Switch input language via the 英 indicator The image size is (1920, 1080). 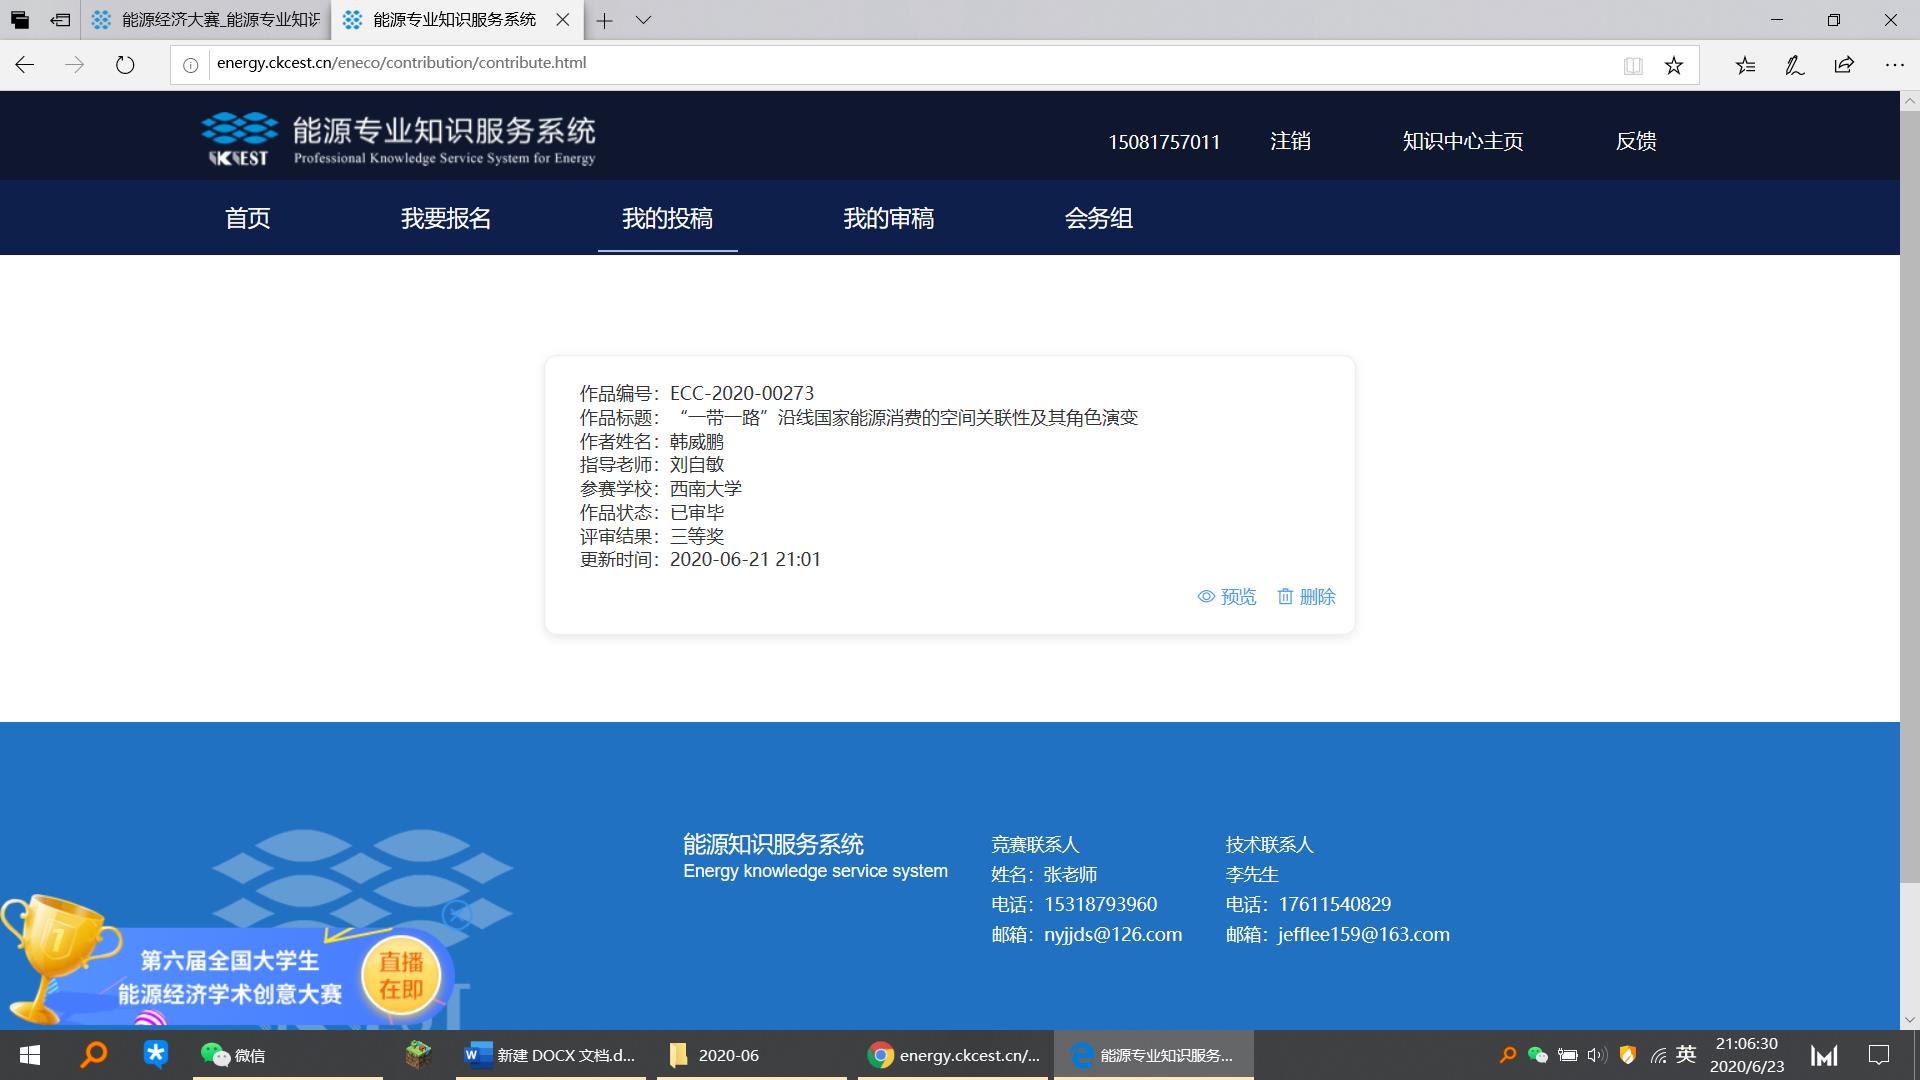1685,1054
